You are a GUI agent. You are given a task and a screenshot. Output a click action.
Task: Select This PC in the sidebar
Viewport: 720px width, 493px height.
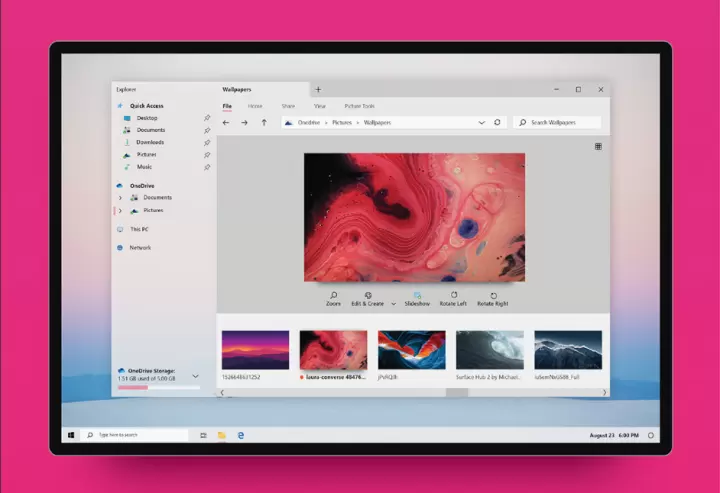pos(138,229)
